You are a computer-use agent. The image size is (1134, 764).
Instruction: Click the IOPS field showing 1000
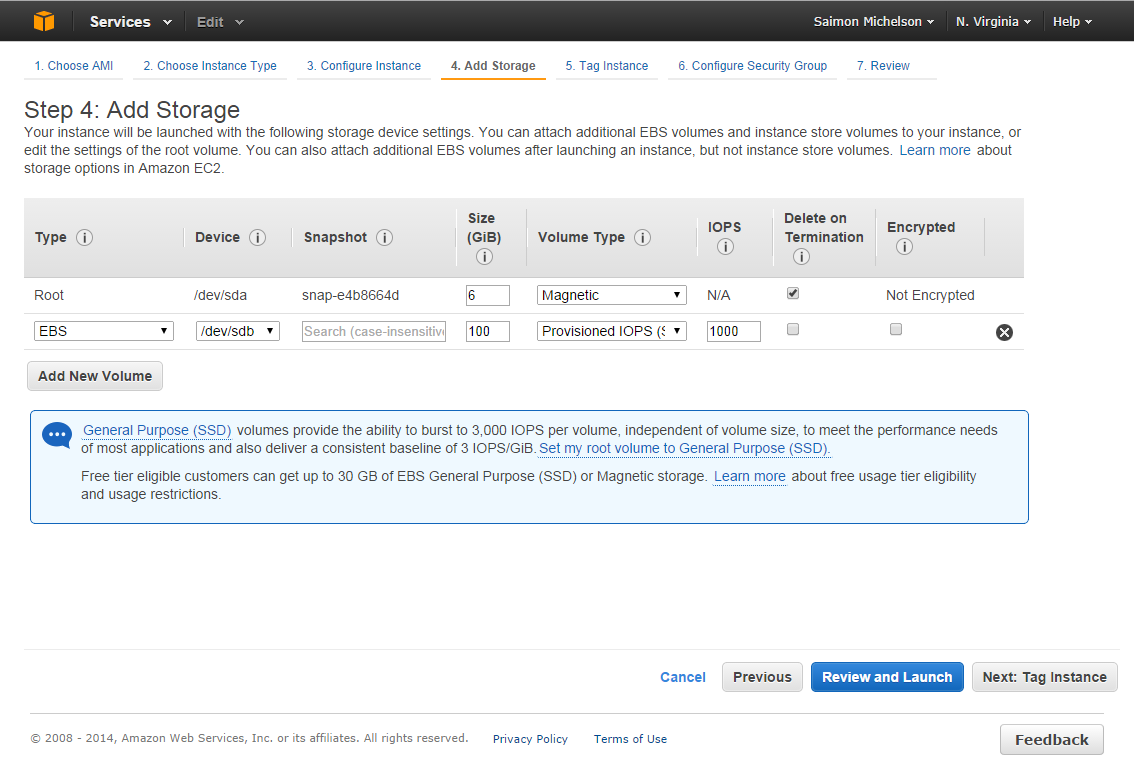733,331
